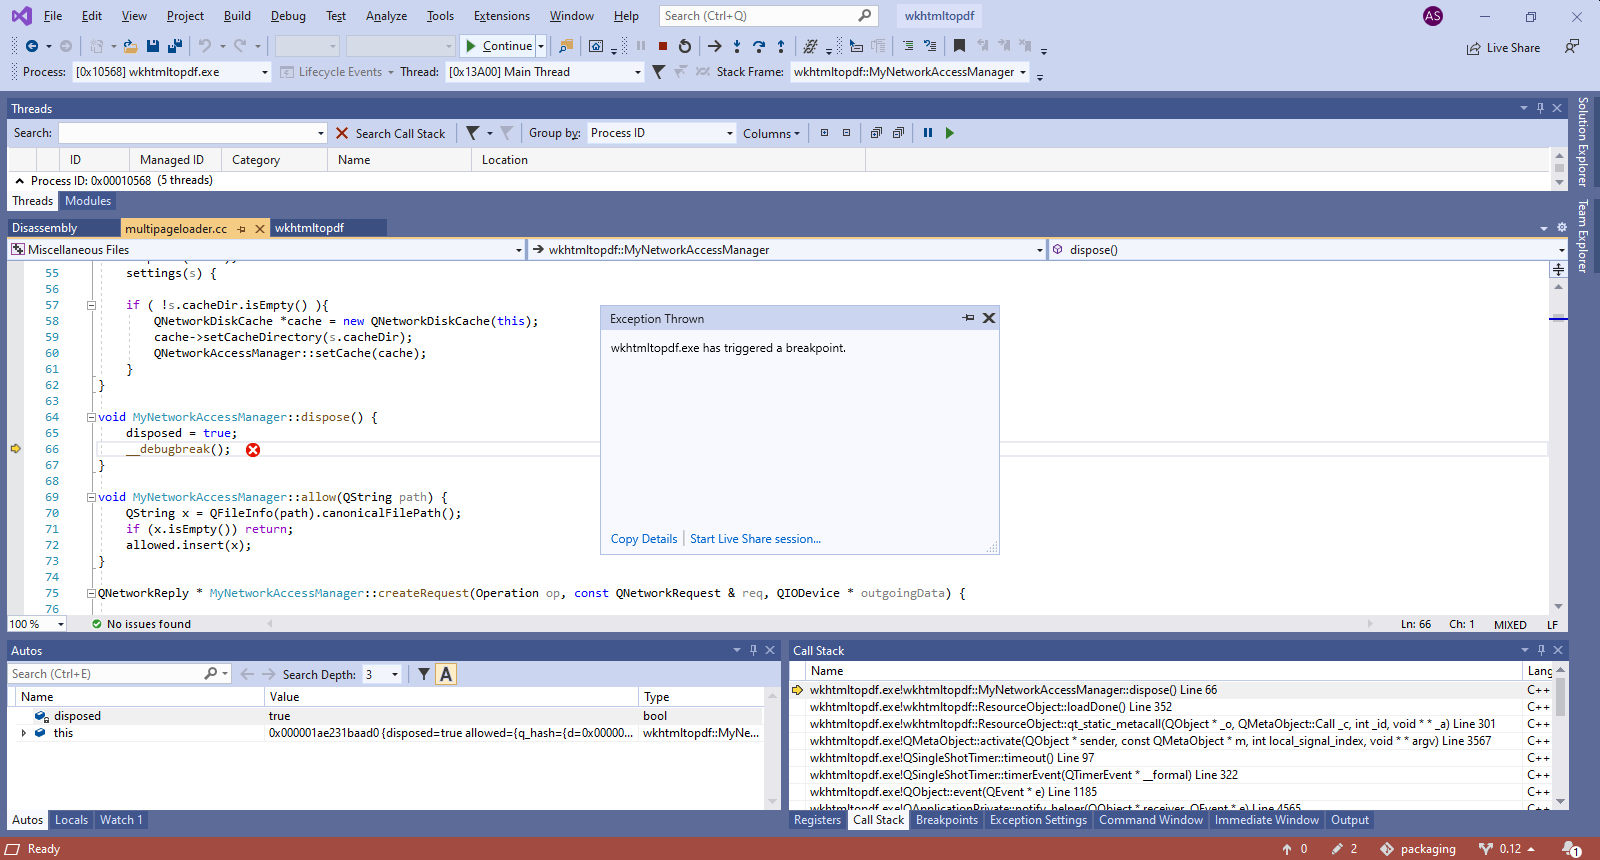Switch to the Disassembly tab

click(44, 228)
